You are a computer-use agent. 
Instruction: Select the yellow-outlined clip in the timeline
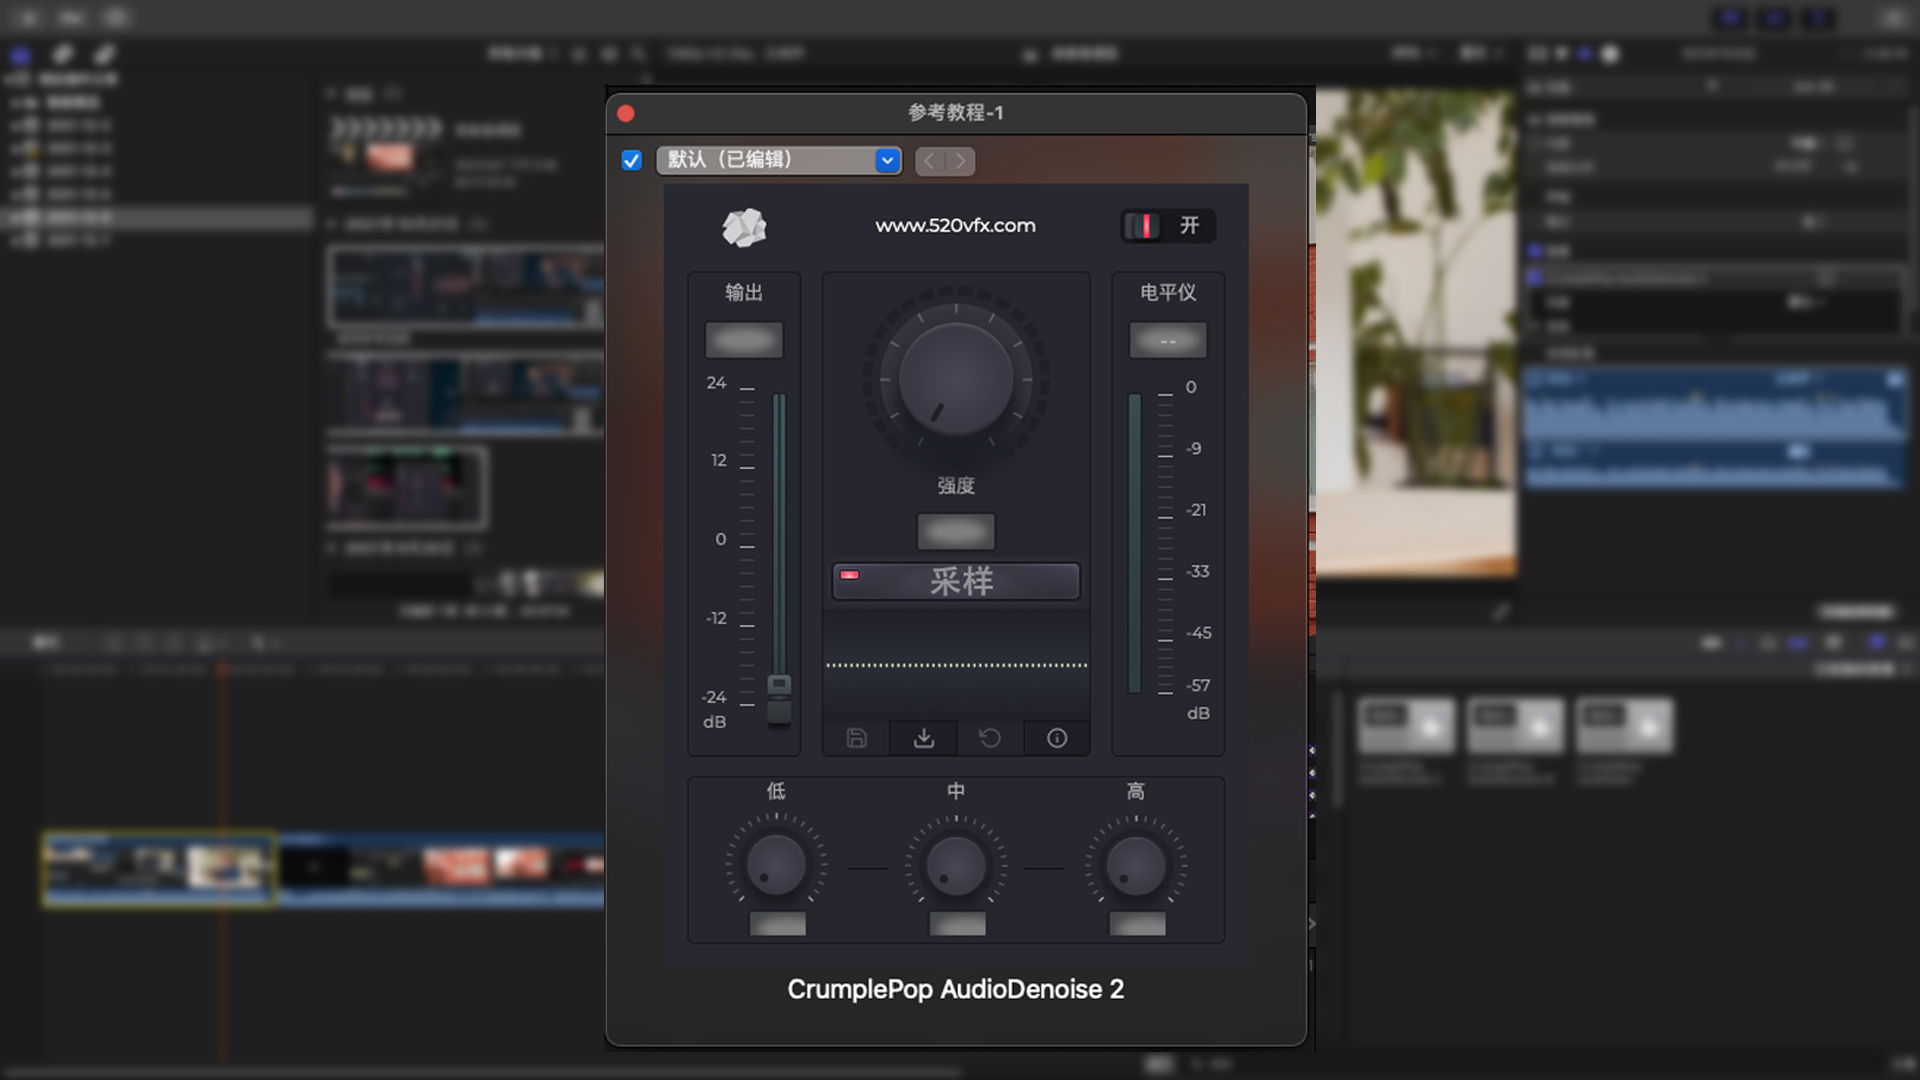click(159, 868)
